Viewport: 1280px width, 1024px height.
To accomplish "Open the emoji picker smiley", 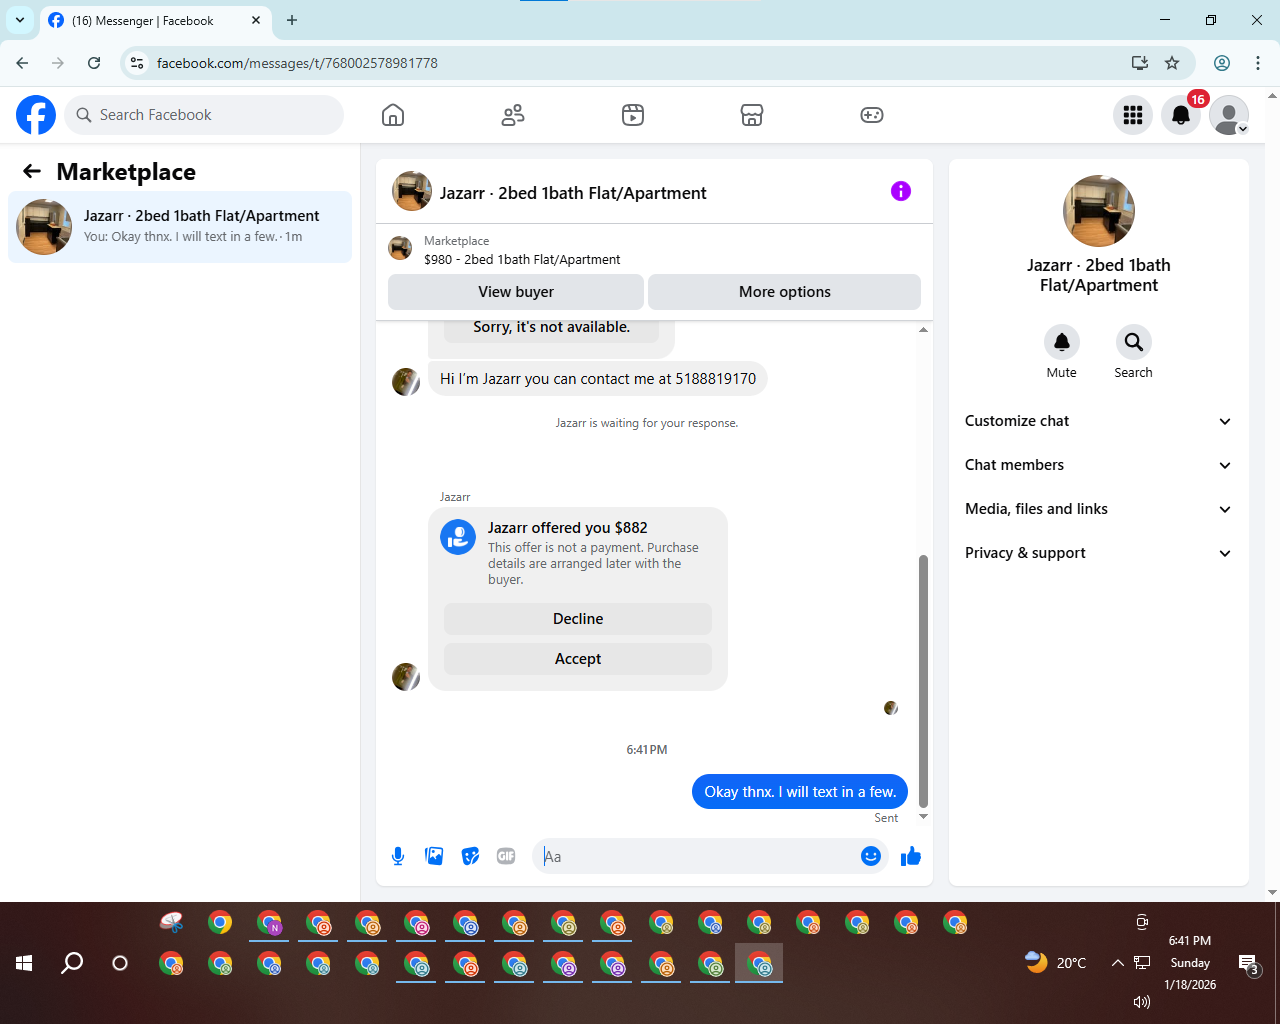I will tap(871, 856).
